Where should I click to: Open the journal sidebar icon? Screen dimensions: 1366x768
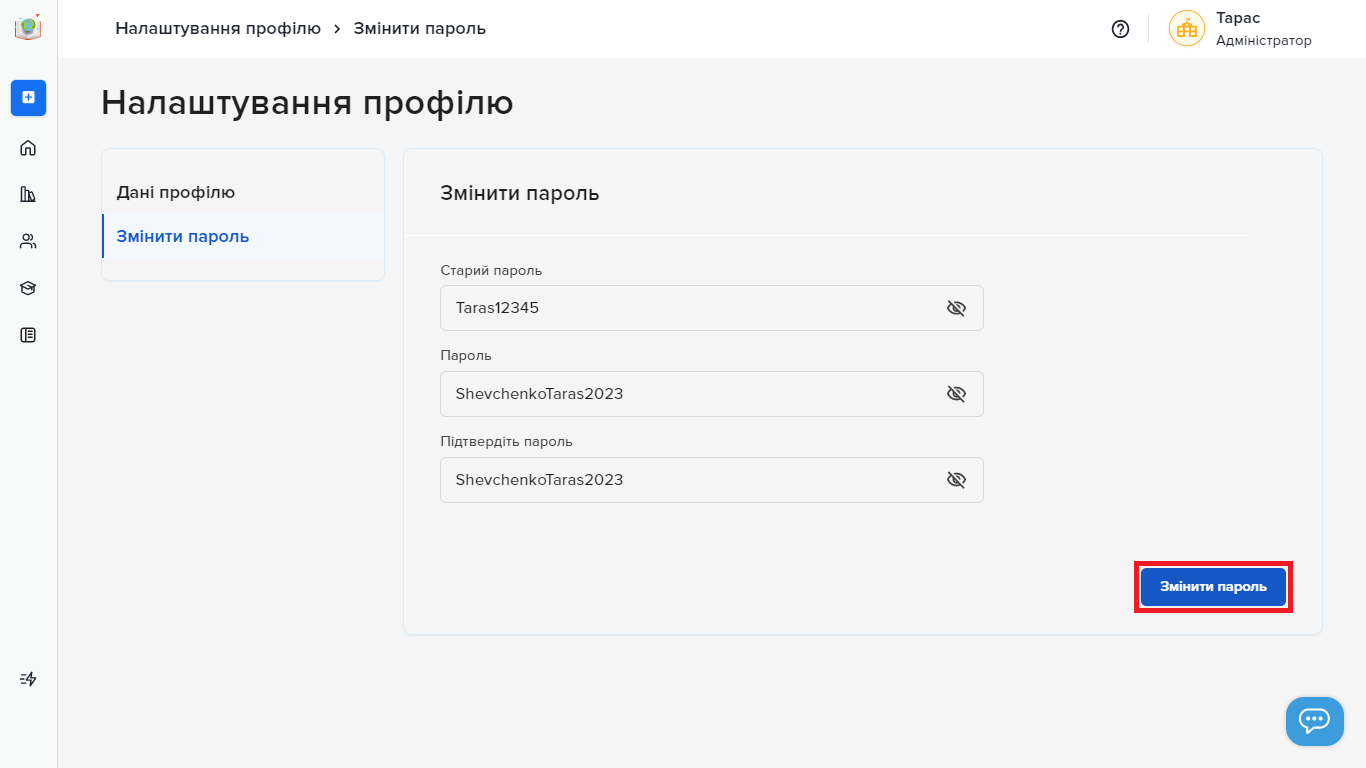[x=28, y=335]
